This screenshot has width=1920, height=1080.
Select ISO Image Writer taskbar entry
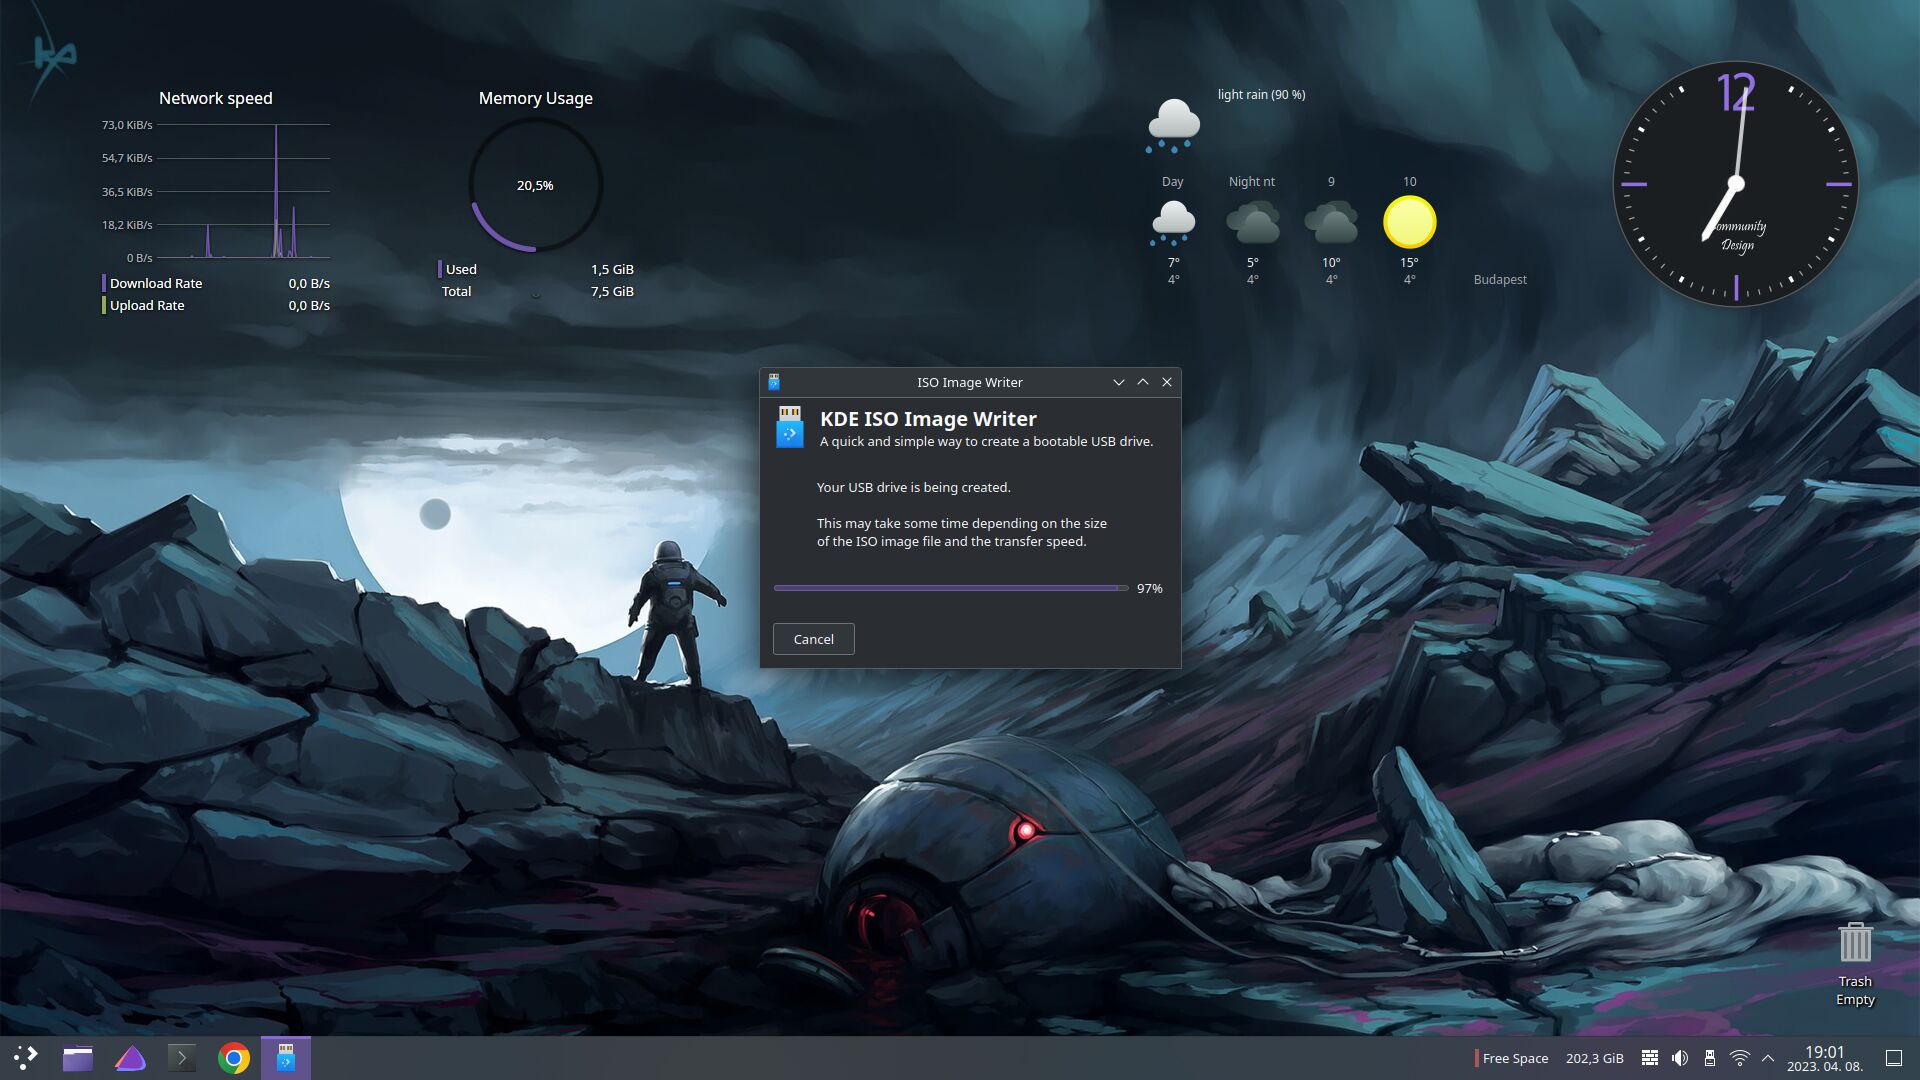(x=286, y=1057)
